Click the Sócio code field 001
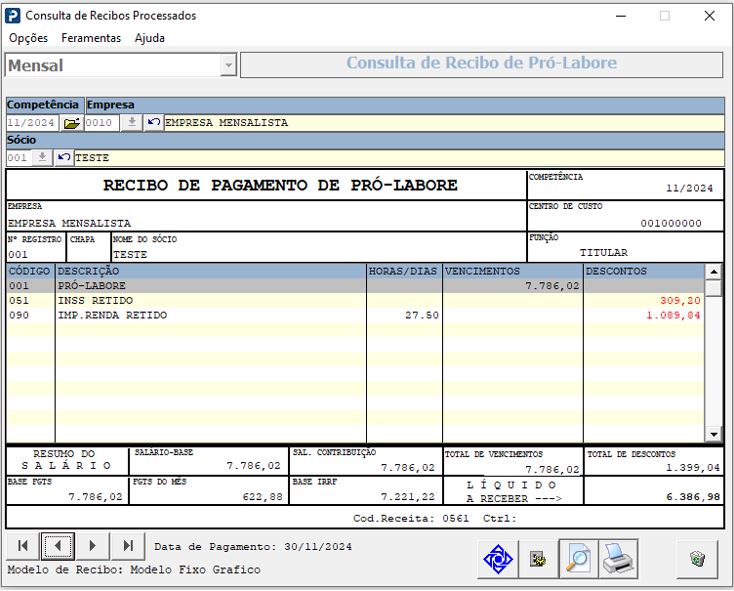Viewport: 734px width, 591px height. [19, 158]
